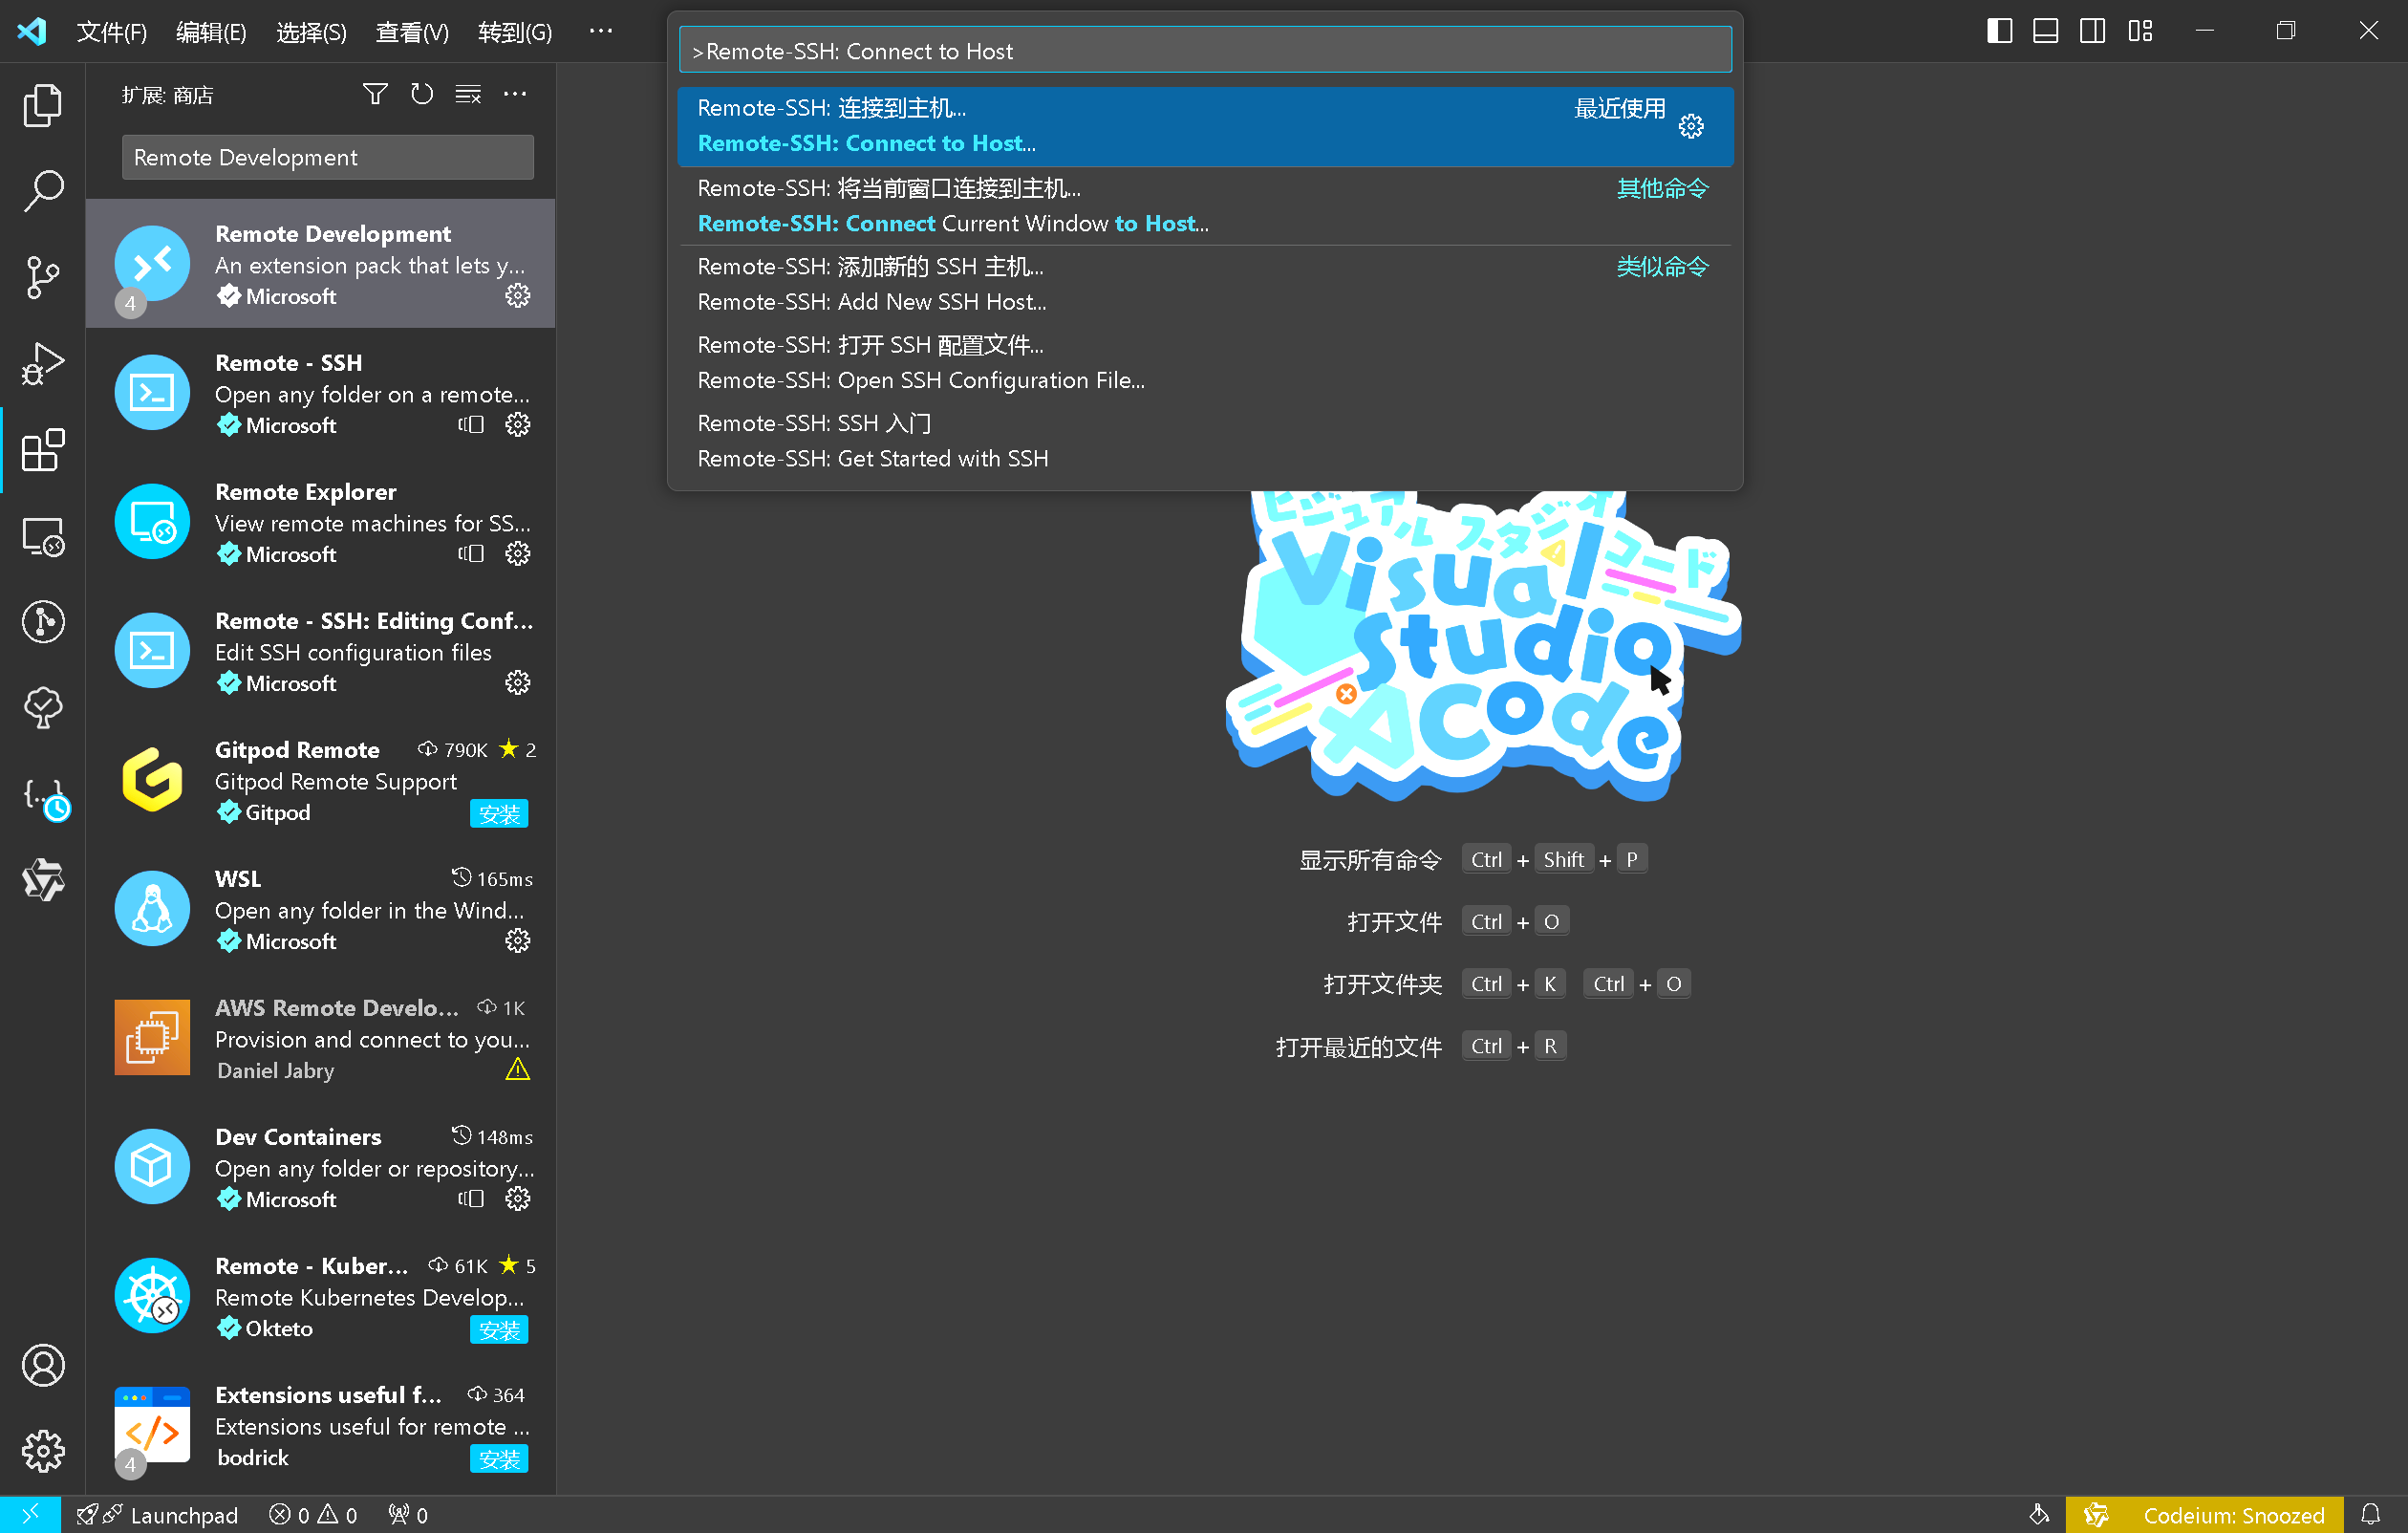
Task: Configure keybinding gear for Connect to Host command
Action: coord(1691,126)
